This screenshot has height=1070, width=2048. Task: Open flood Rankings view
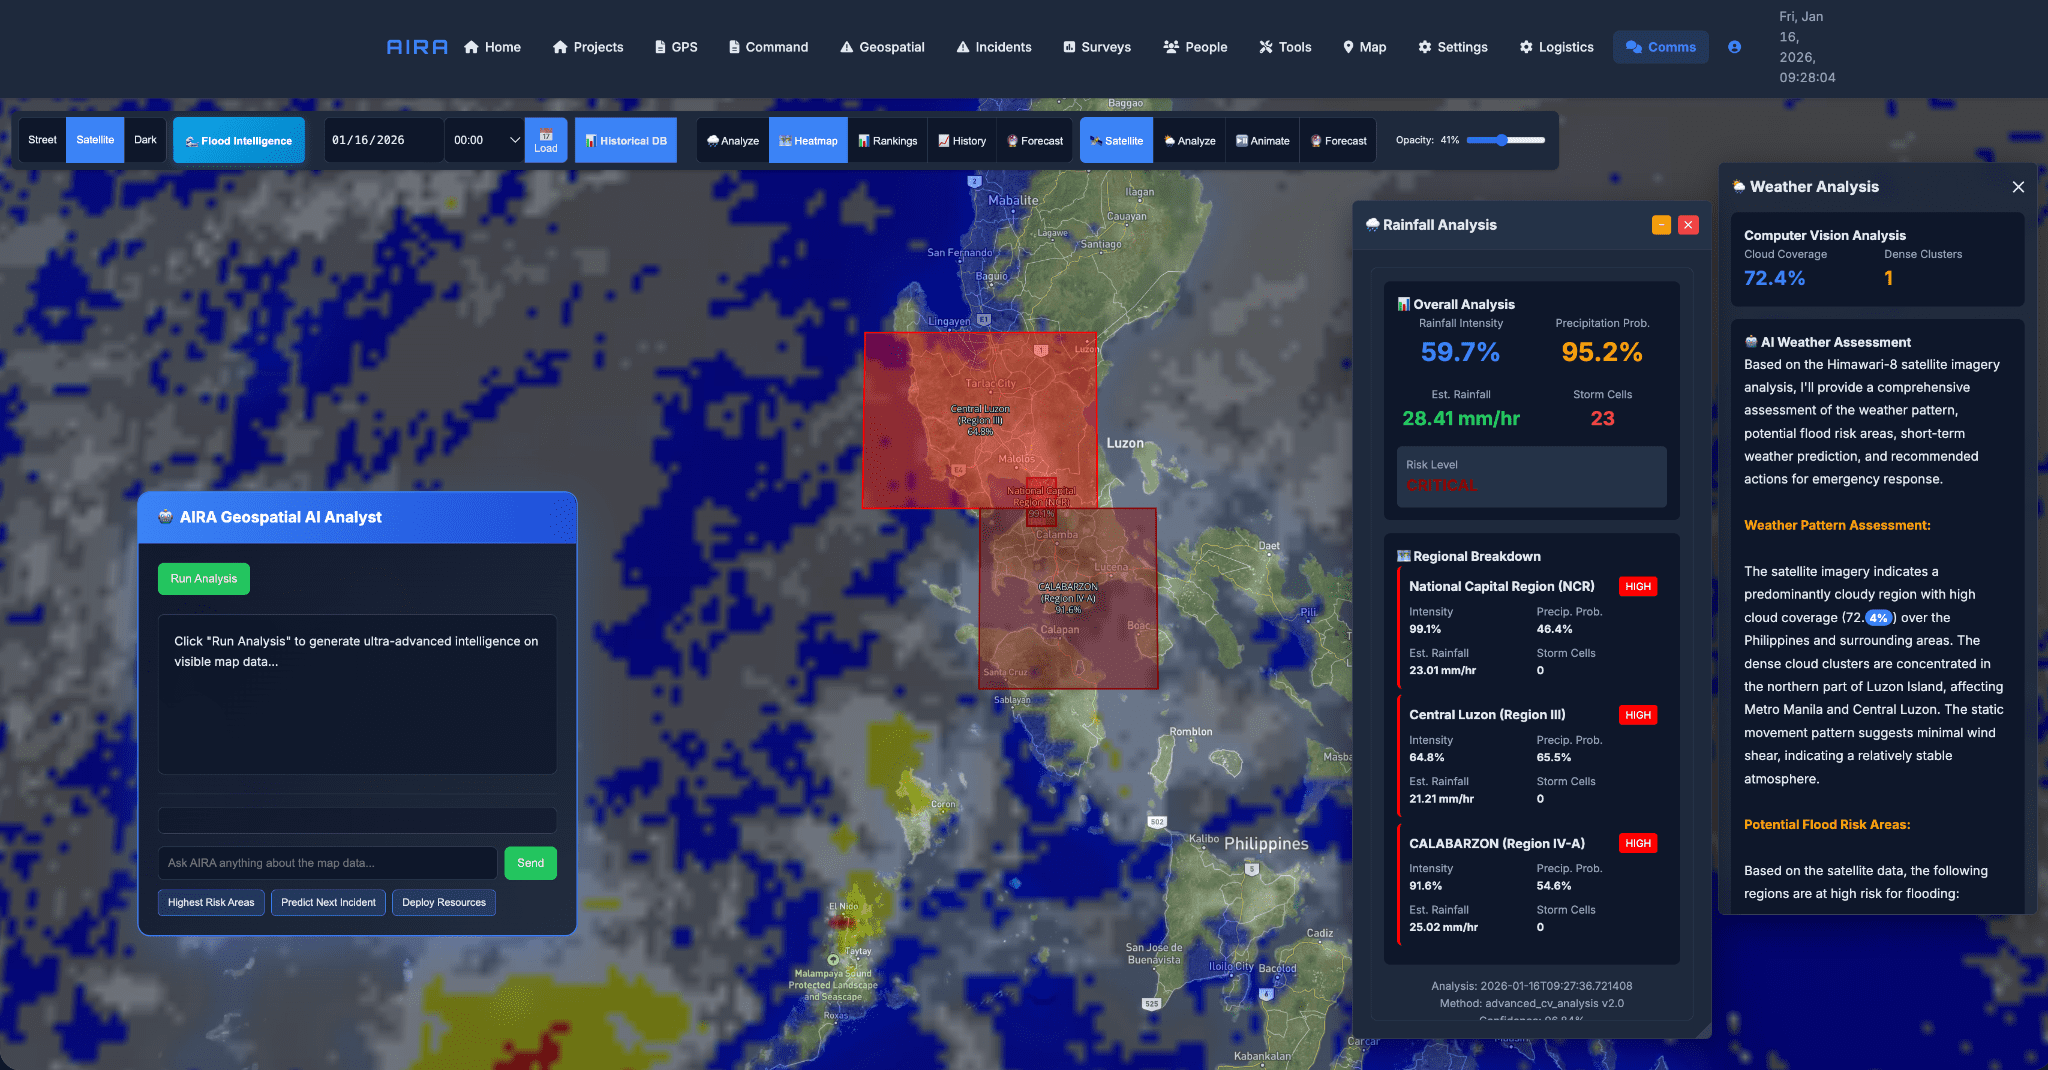pos(887,141)
